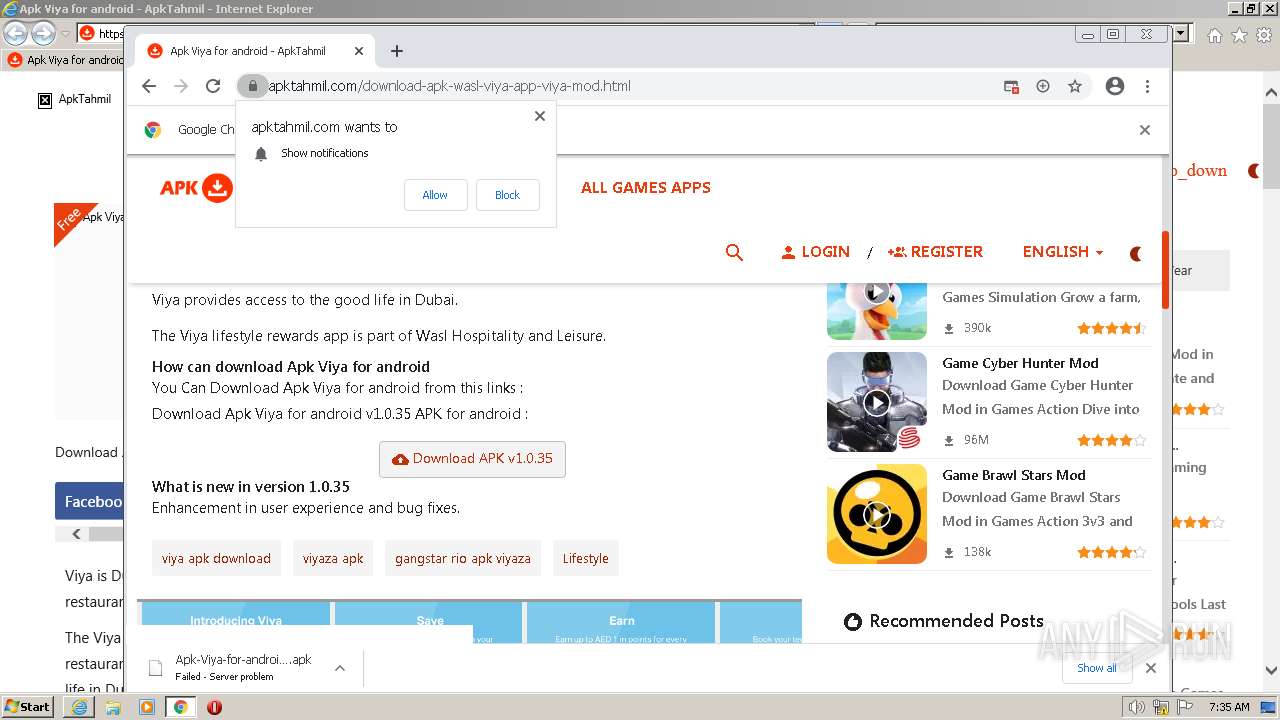Click the pop-up blocked icon in address bar
Image resolution: width=1280 pixels, height=720 pixels.
1011,87
